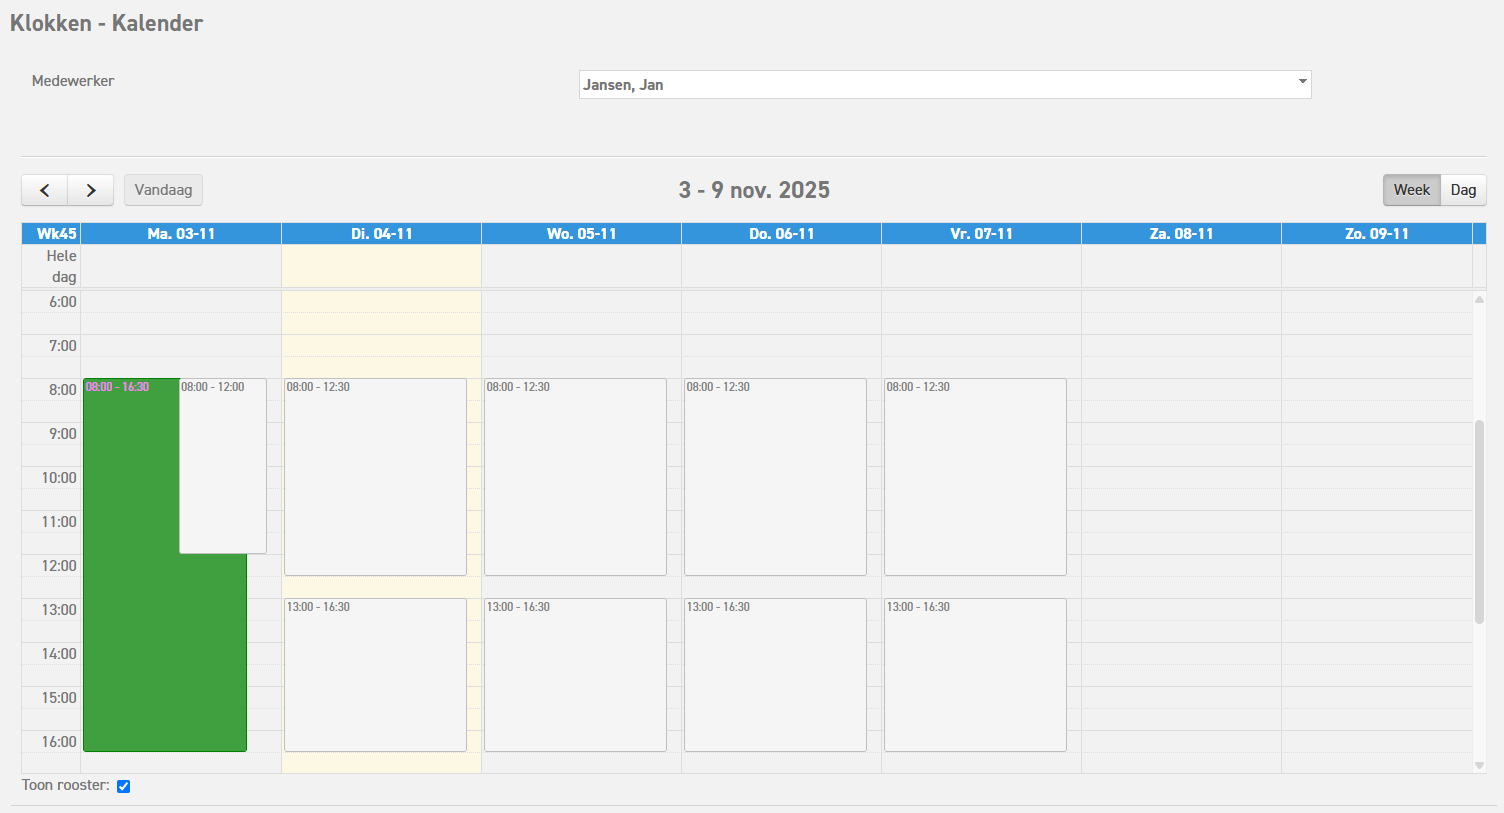This screenshot has width=1504, height=813.
Task: Toggle the Toon rooster checkbox
Action: (124, 786)
